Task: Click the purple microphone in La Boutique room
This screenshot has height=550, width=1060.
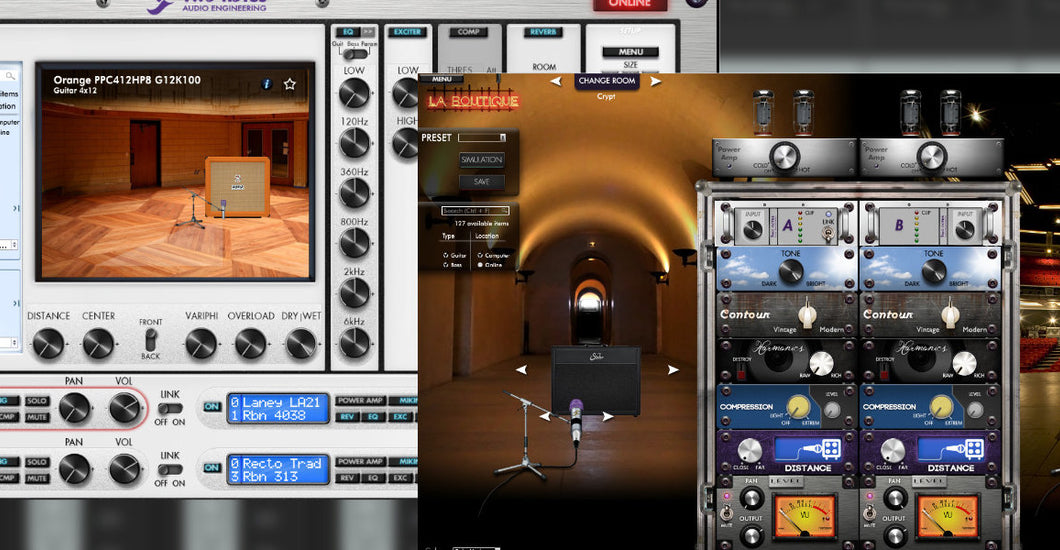Action: tap(576, 421)
